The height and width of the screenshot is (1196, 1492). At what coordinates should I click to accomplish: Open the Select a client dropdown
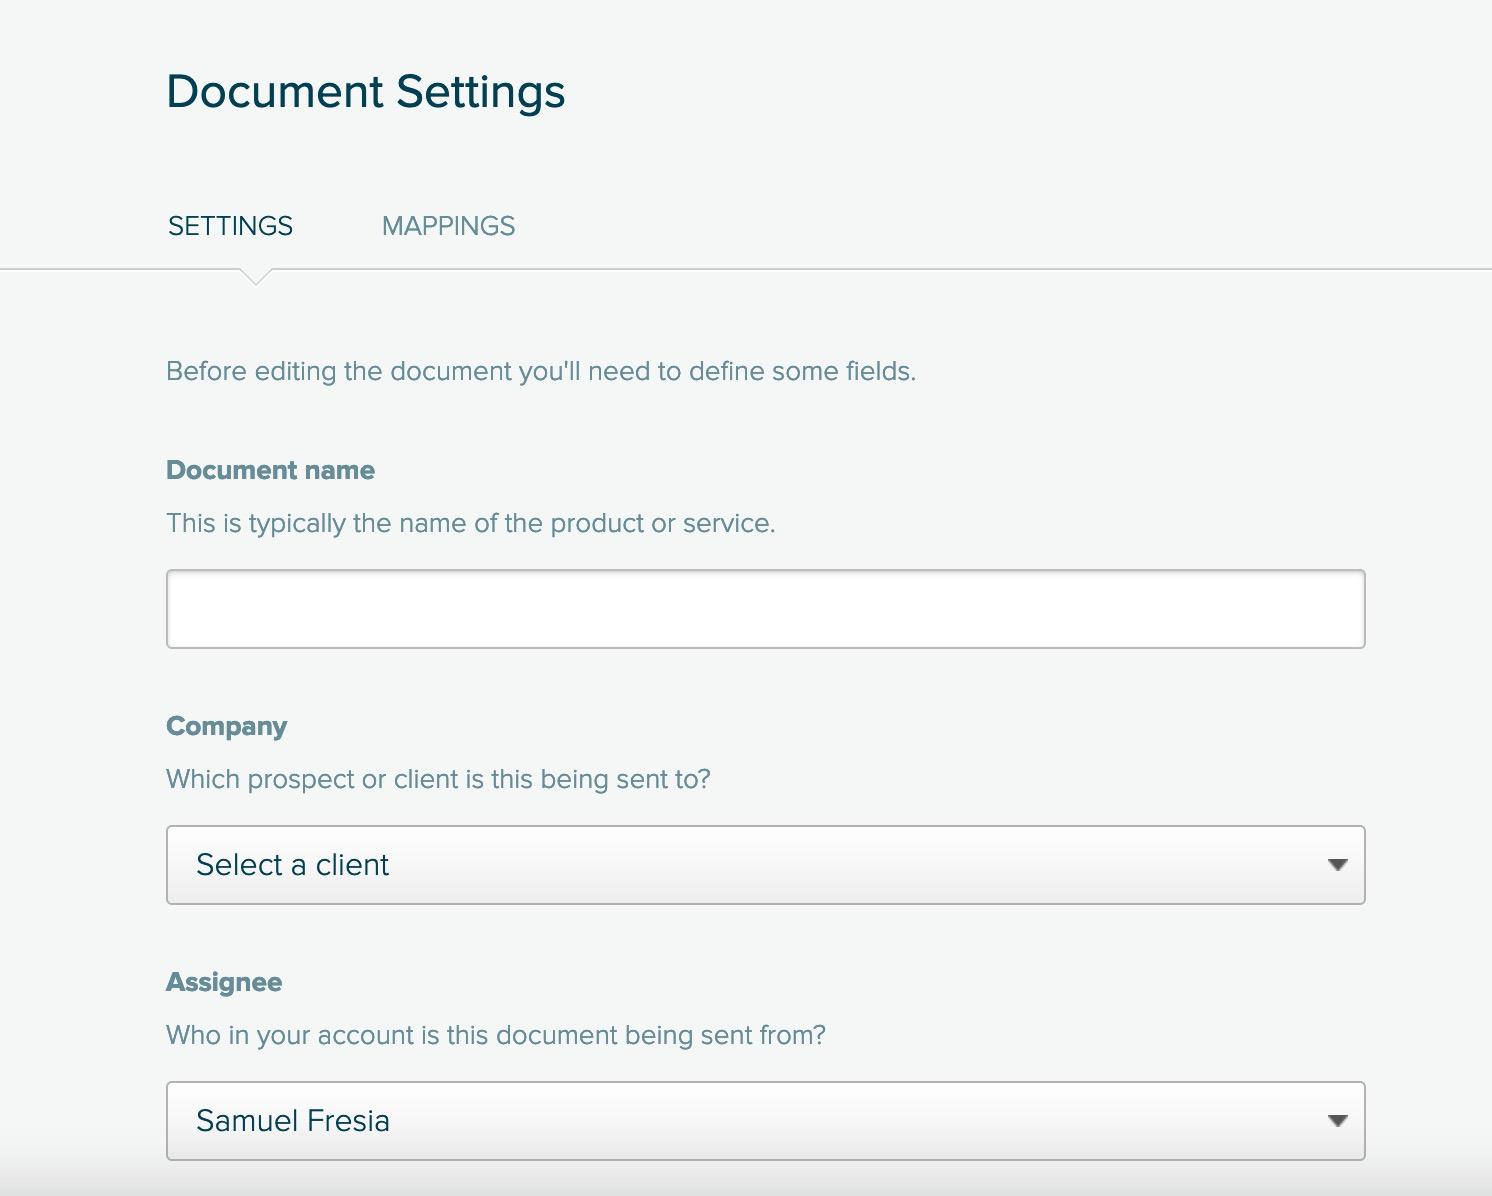click(x=765, y=865)
